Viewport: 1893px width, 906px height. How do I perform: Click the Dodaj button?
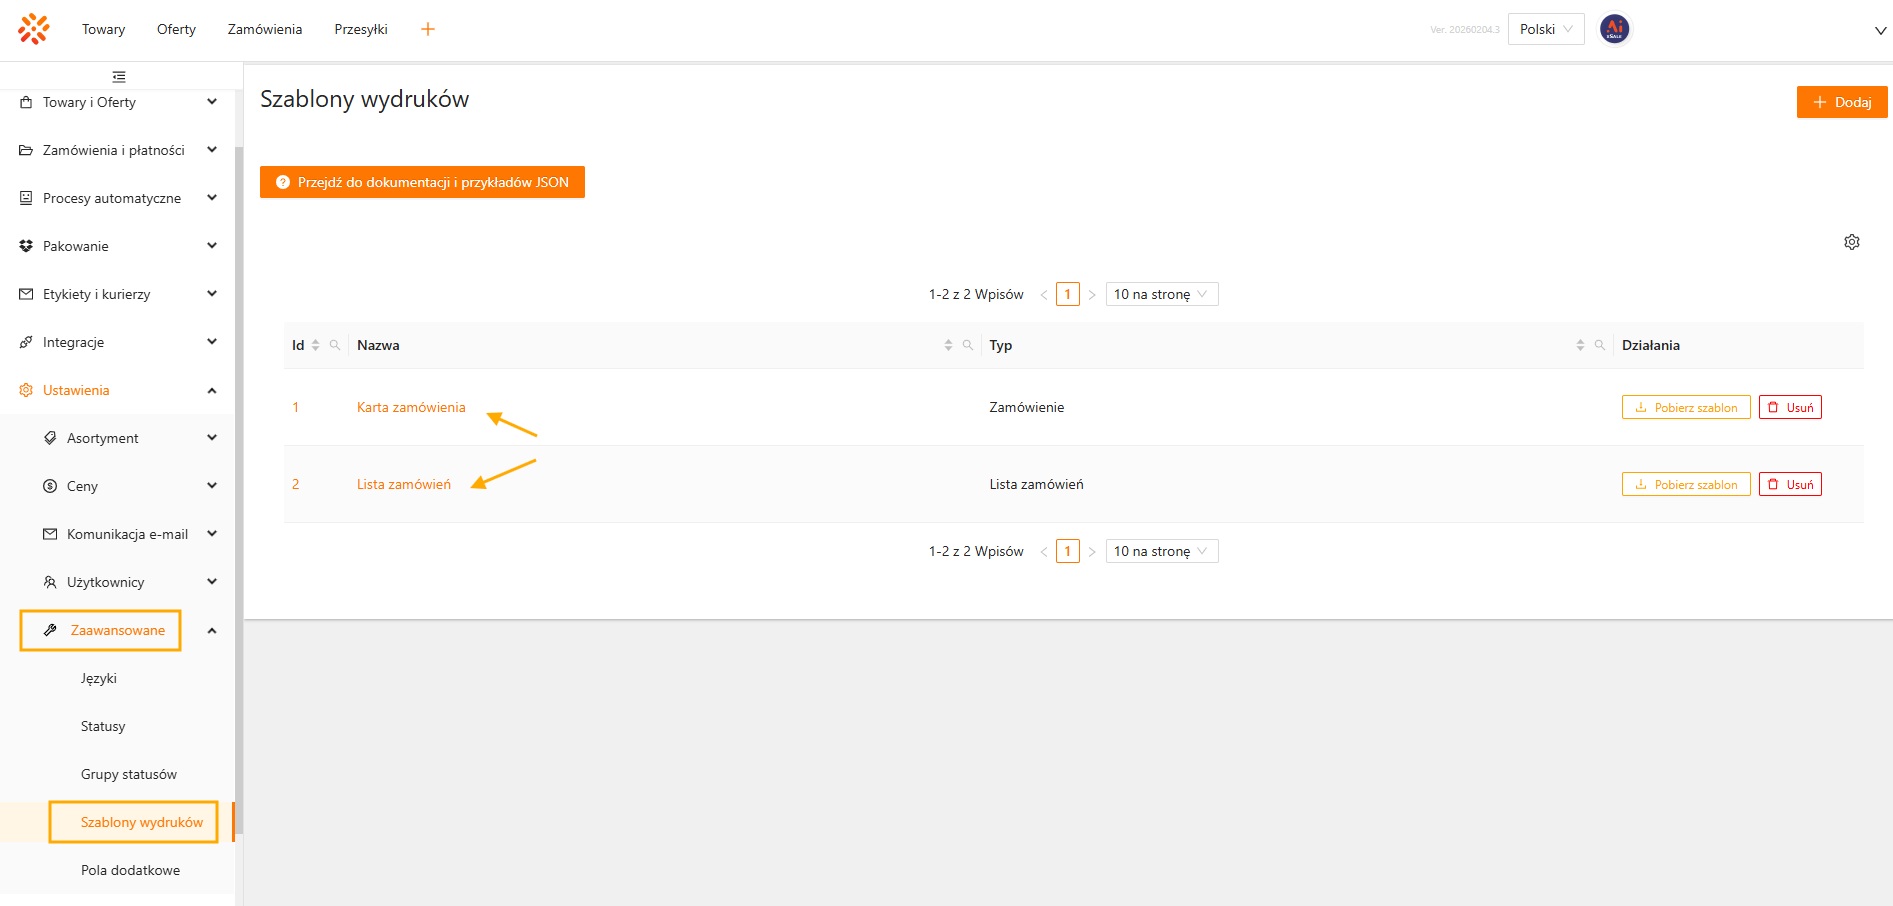click(x=1841, y=102)
